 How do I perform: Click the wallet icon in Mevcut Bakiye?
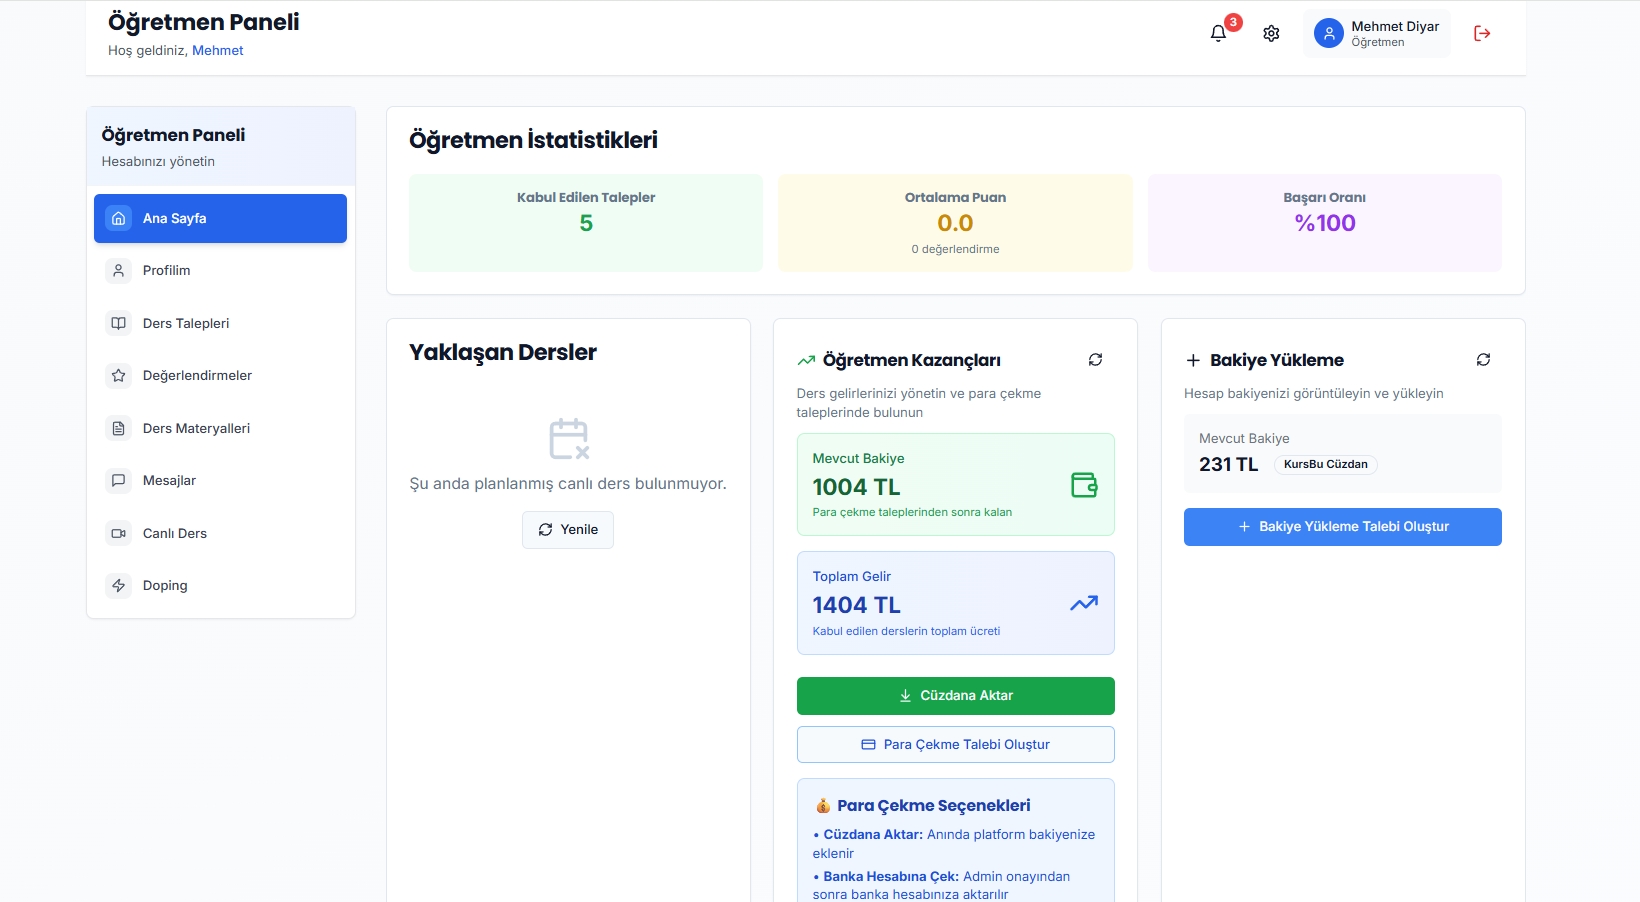coord(1084,485)
